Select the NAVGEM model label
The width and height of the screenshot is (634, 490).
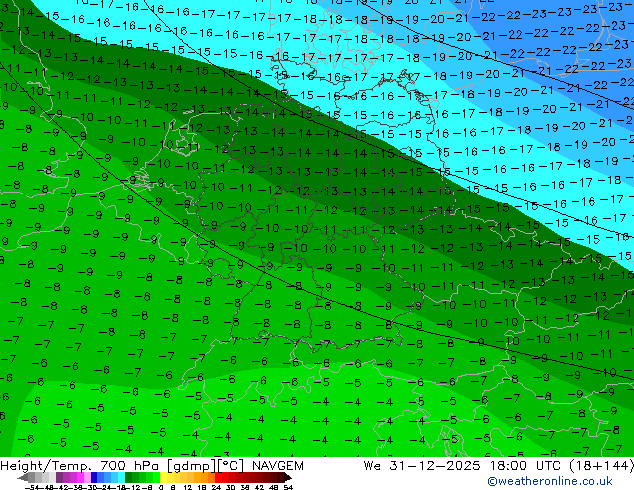pos(278,466)
